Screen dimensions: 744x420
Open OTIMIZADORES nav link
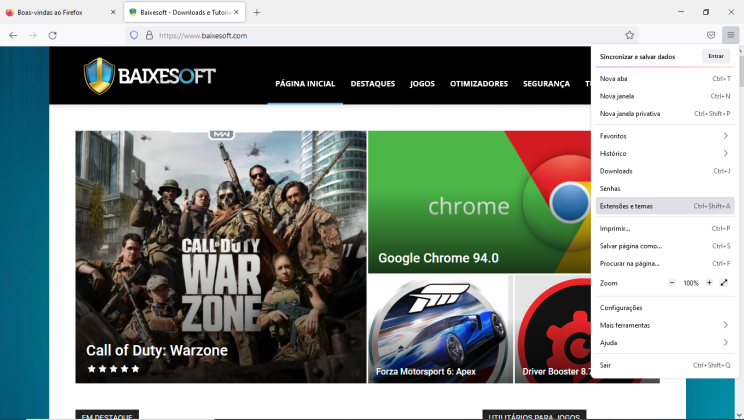pyautogui.click(x=479, y=84)
